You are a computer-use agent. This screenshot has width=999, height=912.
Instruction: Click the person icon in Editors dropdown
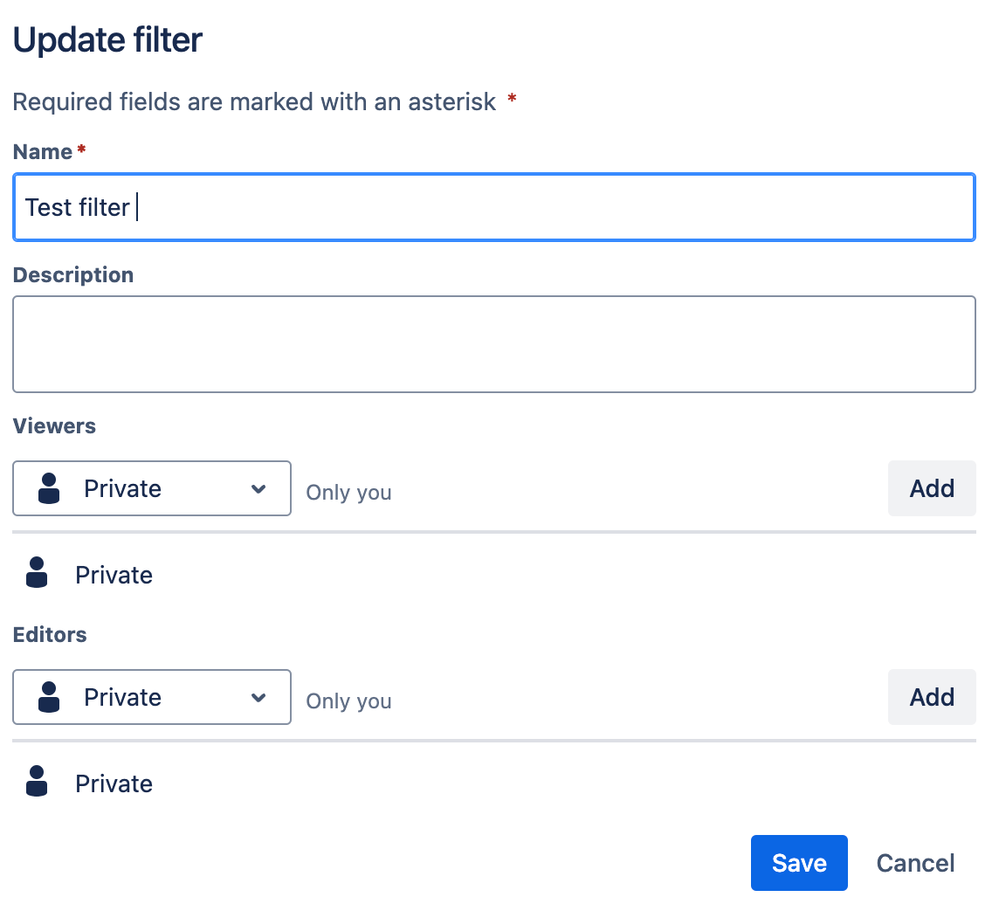click(x=48, y=697)
